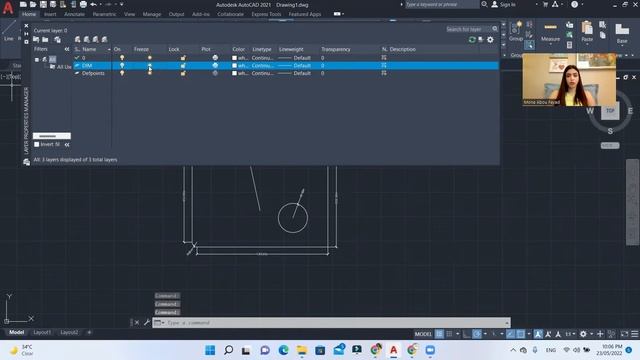
Task: Click the New Layer icon in layer manager
Action: click(x=78, y=39)
